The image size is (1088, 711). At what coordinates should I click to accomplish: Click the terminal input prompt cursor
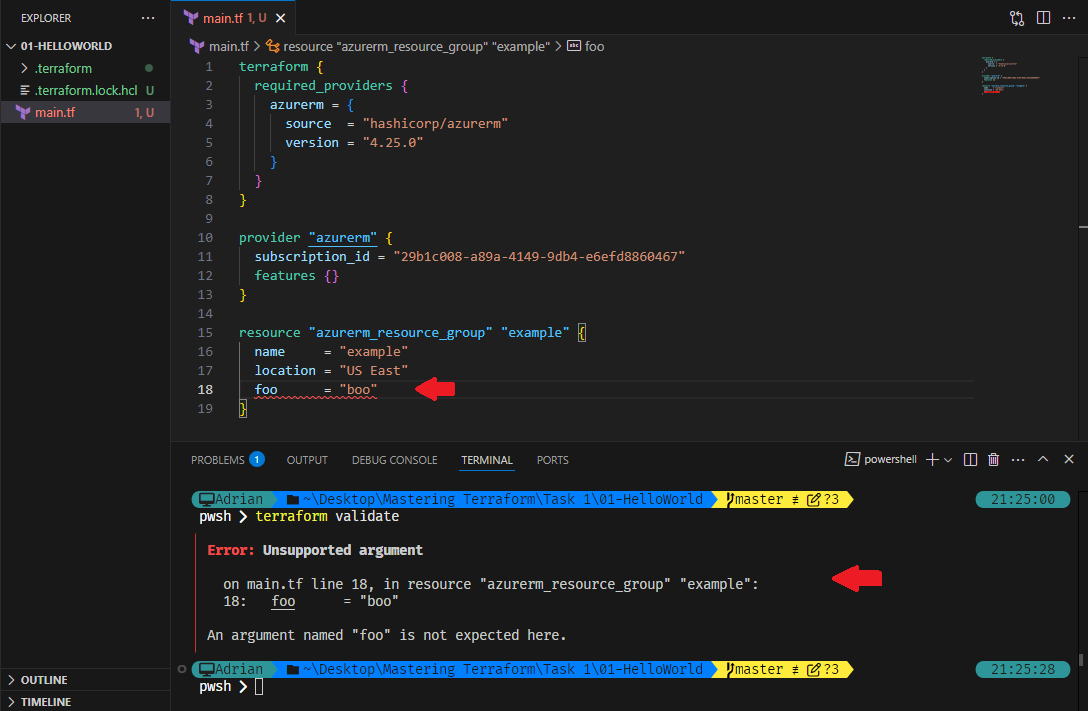(x=259, y=687)
